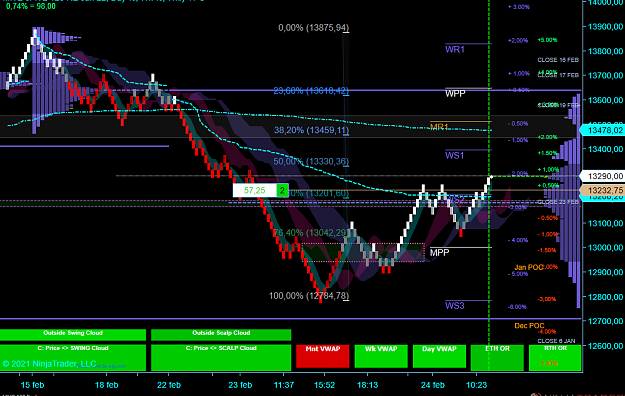Click the 24 feb date on time axis
Viewport: 625px width, 396px height.
coord(433,385)
